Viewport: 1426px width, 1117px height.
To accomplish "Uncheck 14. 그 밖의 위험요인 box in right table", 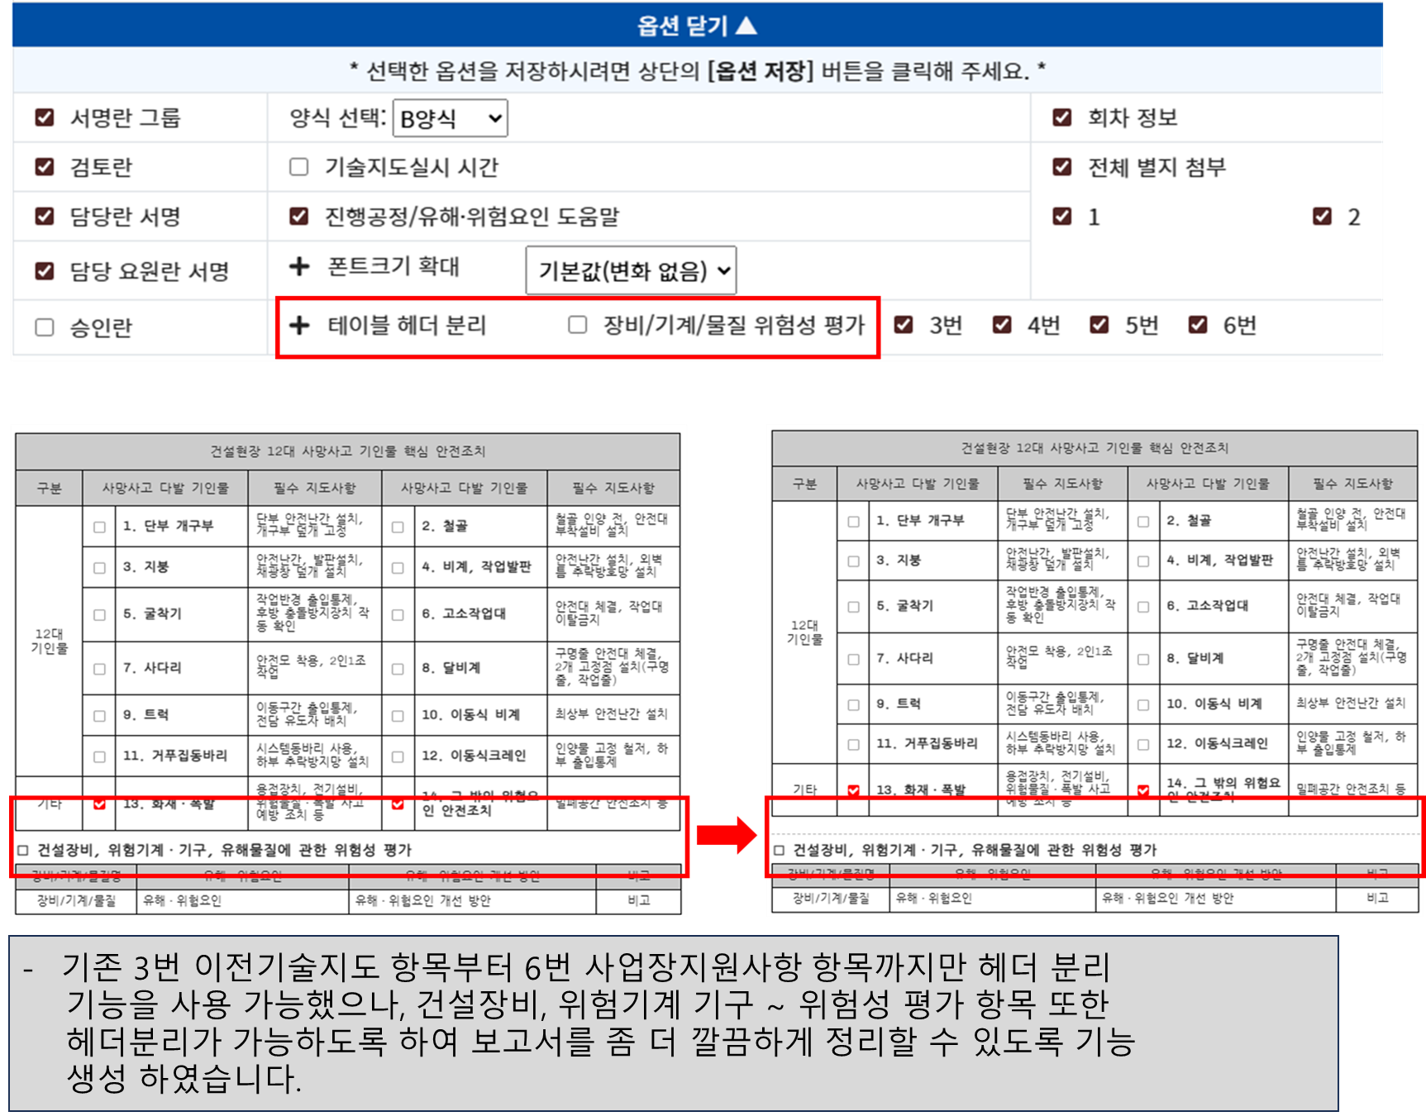I will (x=1143, y=790).
